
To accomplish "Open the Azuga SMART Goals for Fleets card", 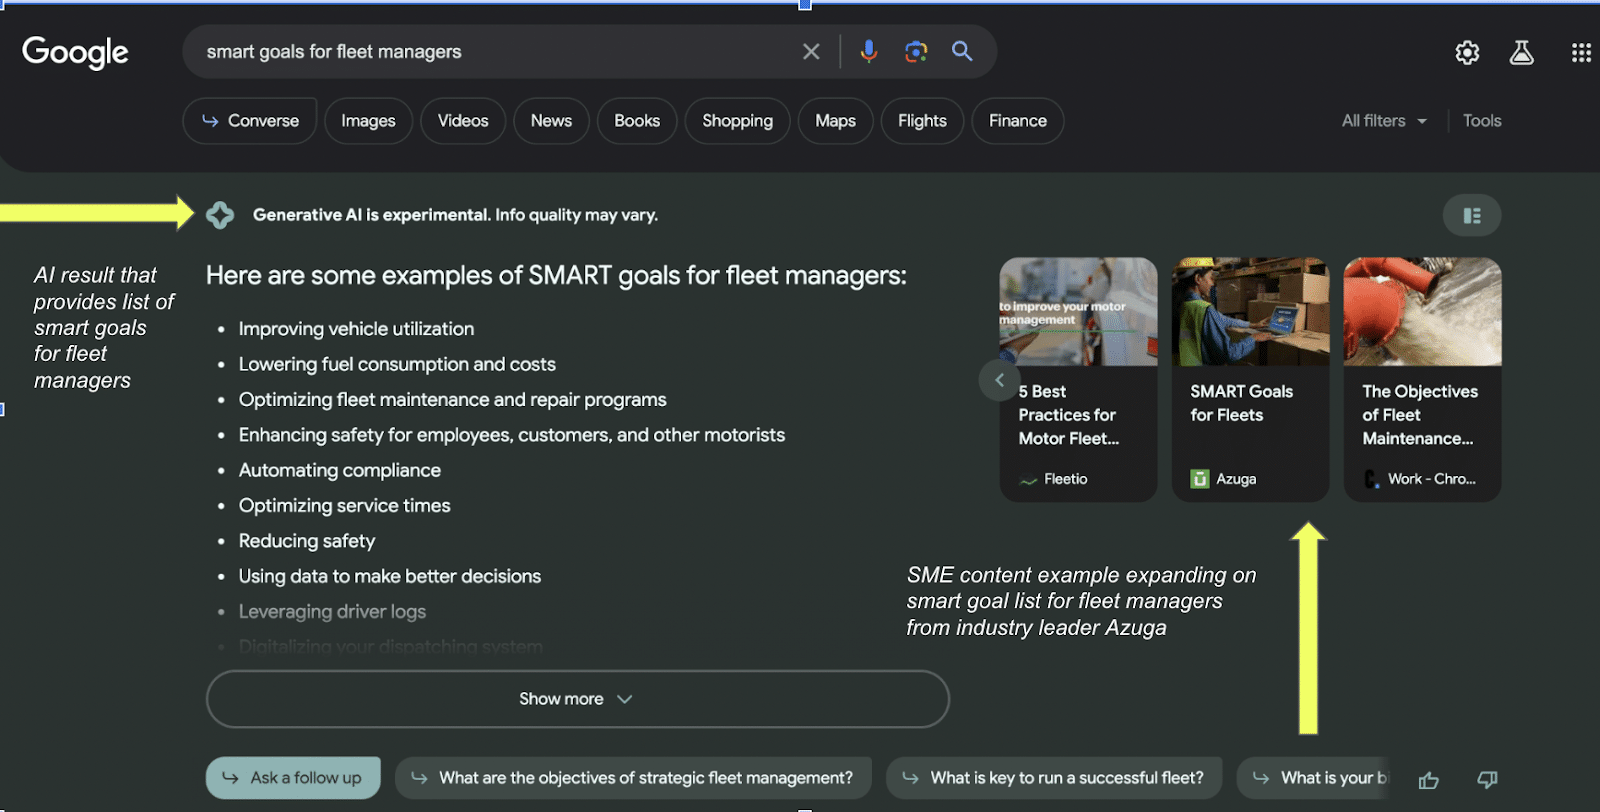I will 1250,380.
